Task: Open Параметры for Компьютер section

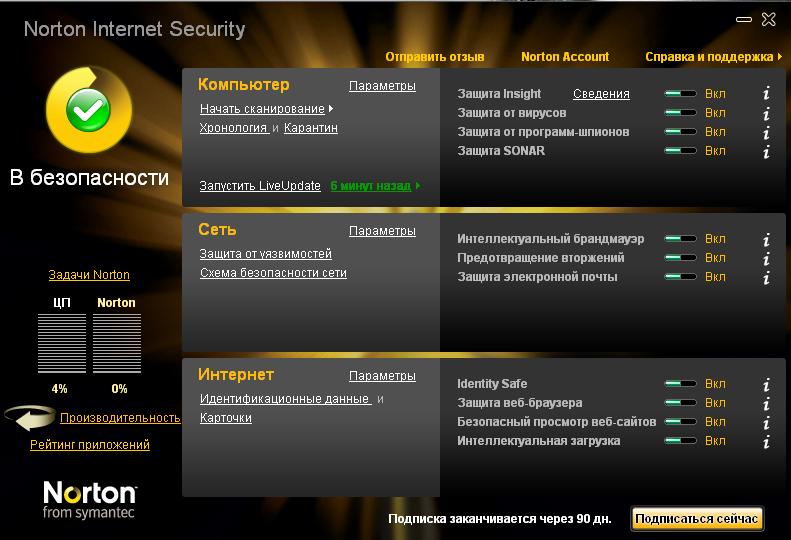Action: tap(382, 86)
